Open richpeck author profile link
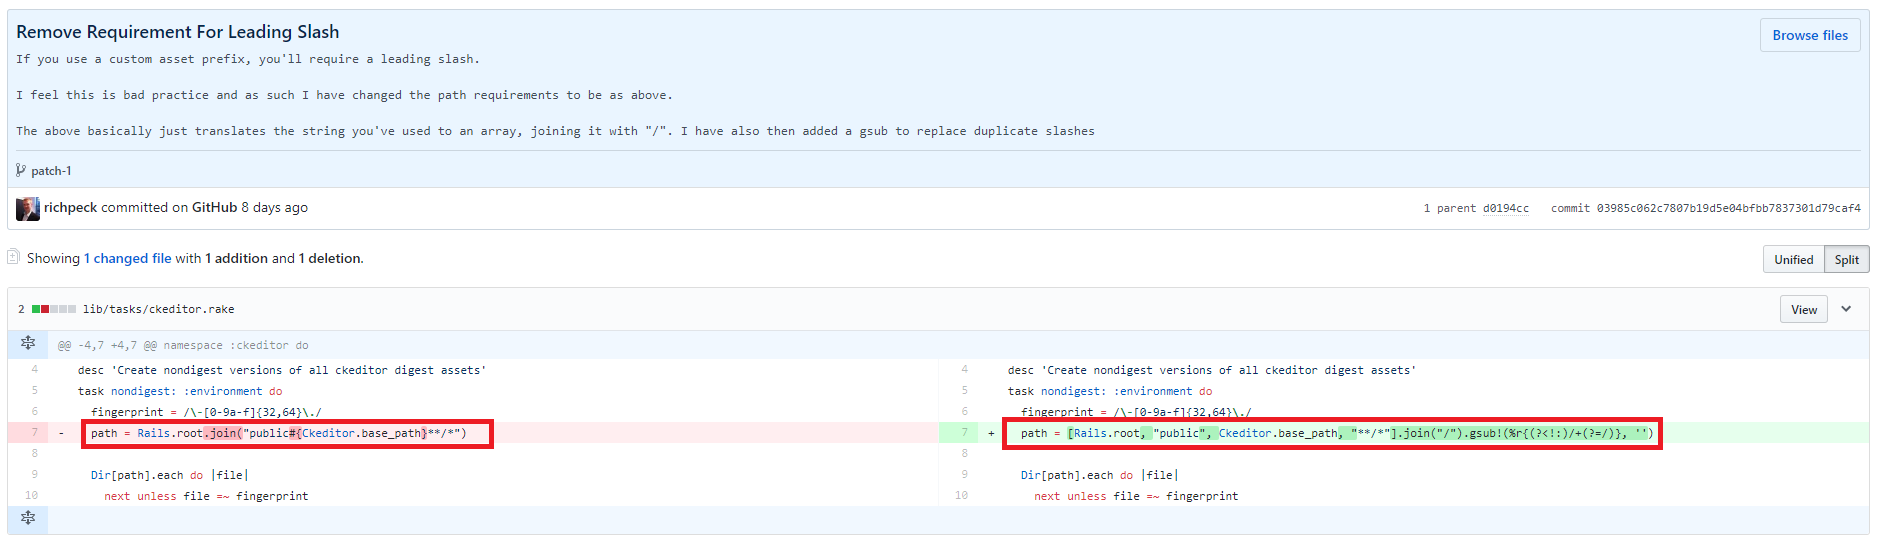This screenshot has height=545, width=1878. (70, 207)
